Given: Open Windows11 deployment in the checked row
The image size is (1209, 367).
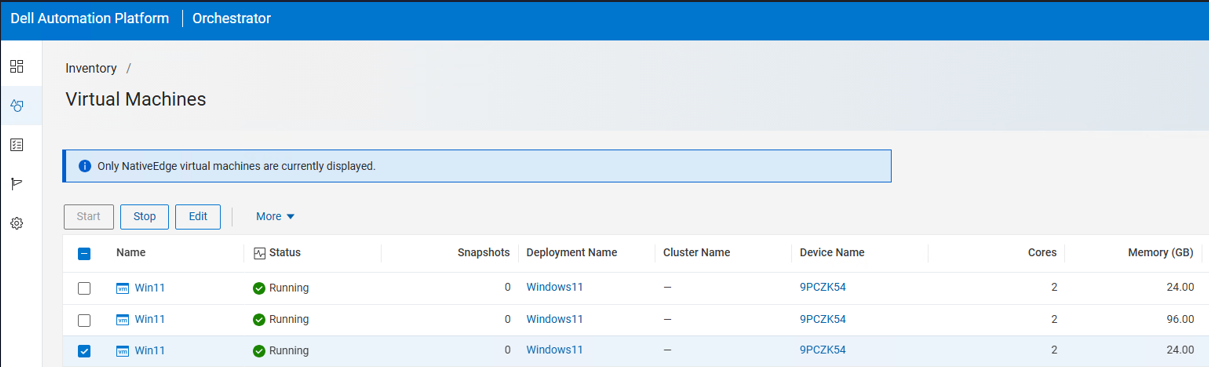Looking at the screenshot, I should 555,351.
